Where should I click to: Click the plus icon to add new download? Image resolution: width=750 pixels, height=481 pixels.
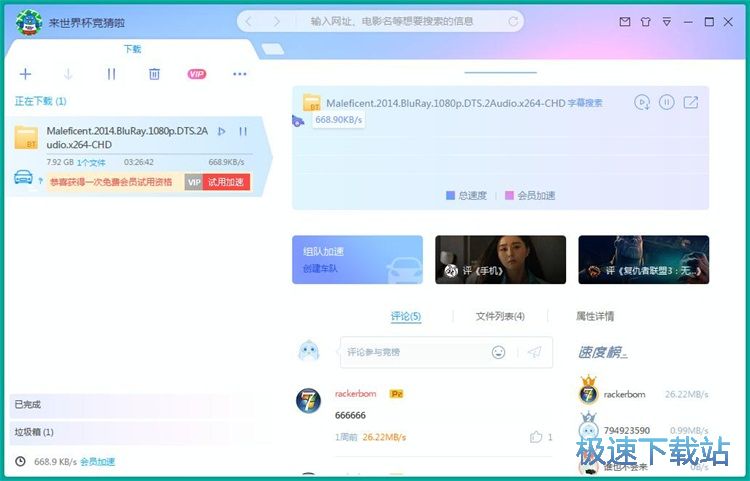coord(26,74)
